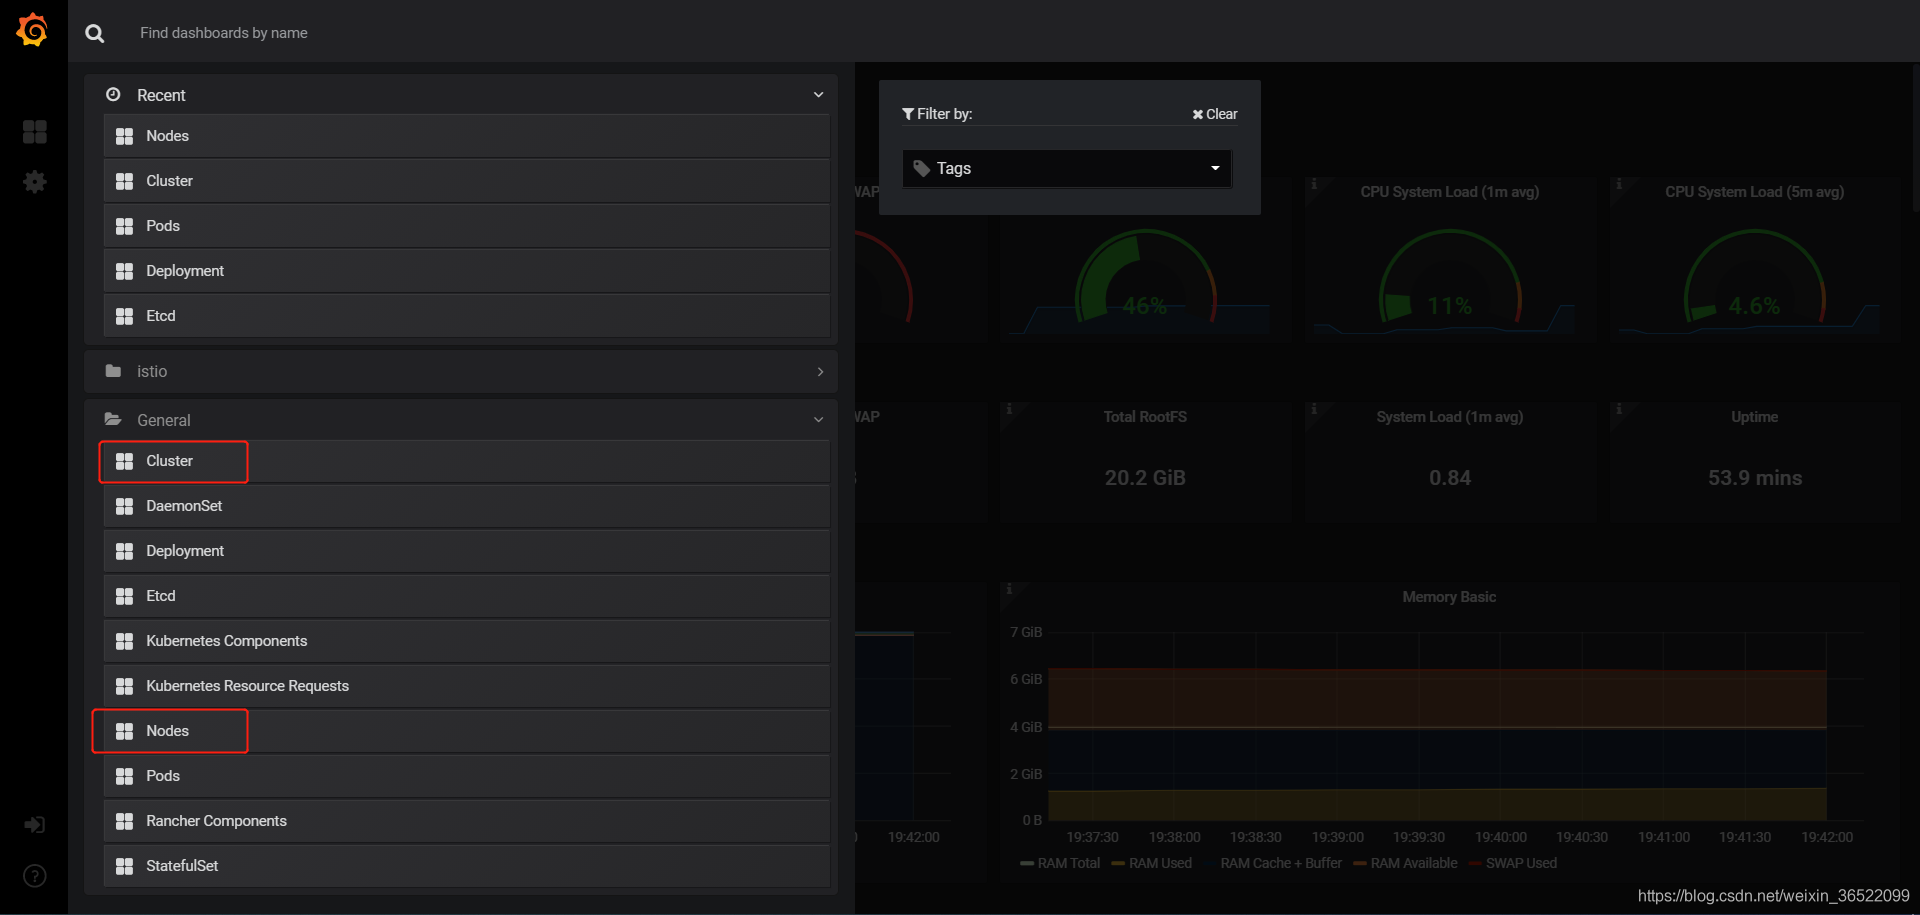The height and width of the screenshot is (915, 1920).
Task: Open Nodes dashboard under Recent
Action: pyautogui.click(x=467, y=136)
